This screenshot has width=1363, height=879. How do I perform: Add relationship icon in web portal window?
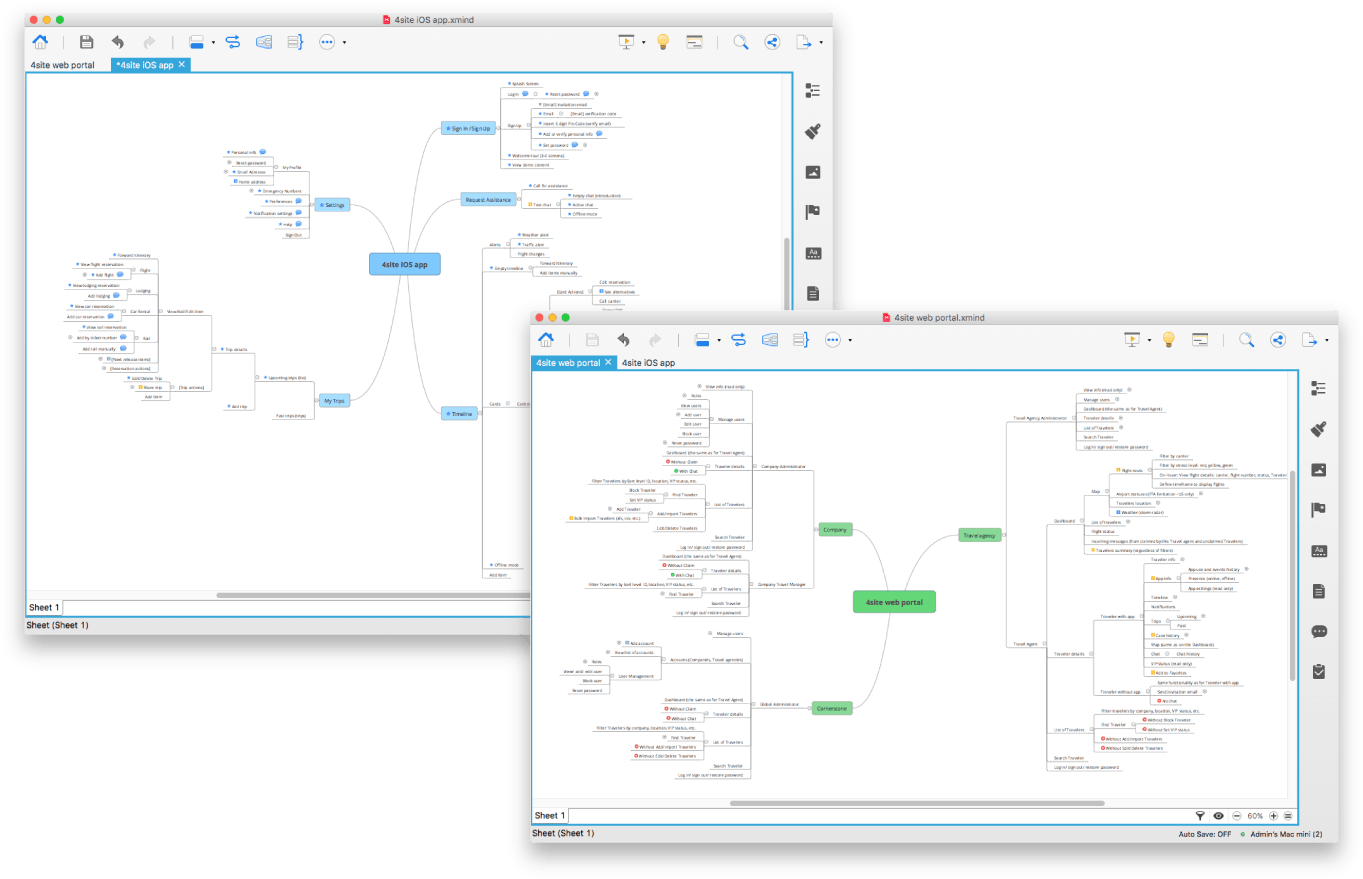(739, 339)
